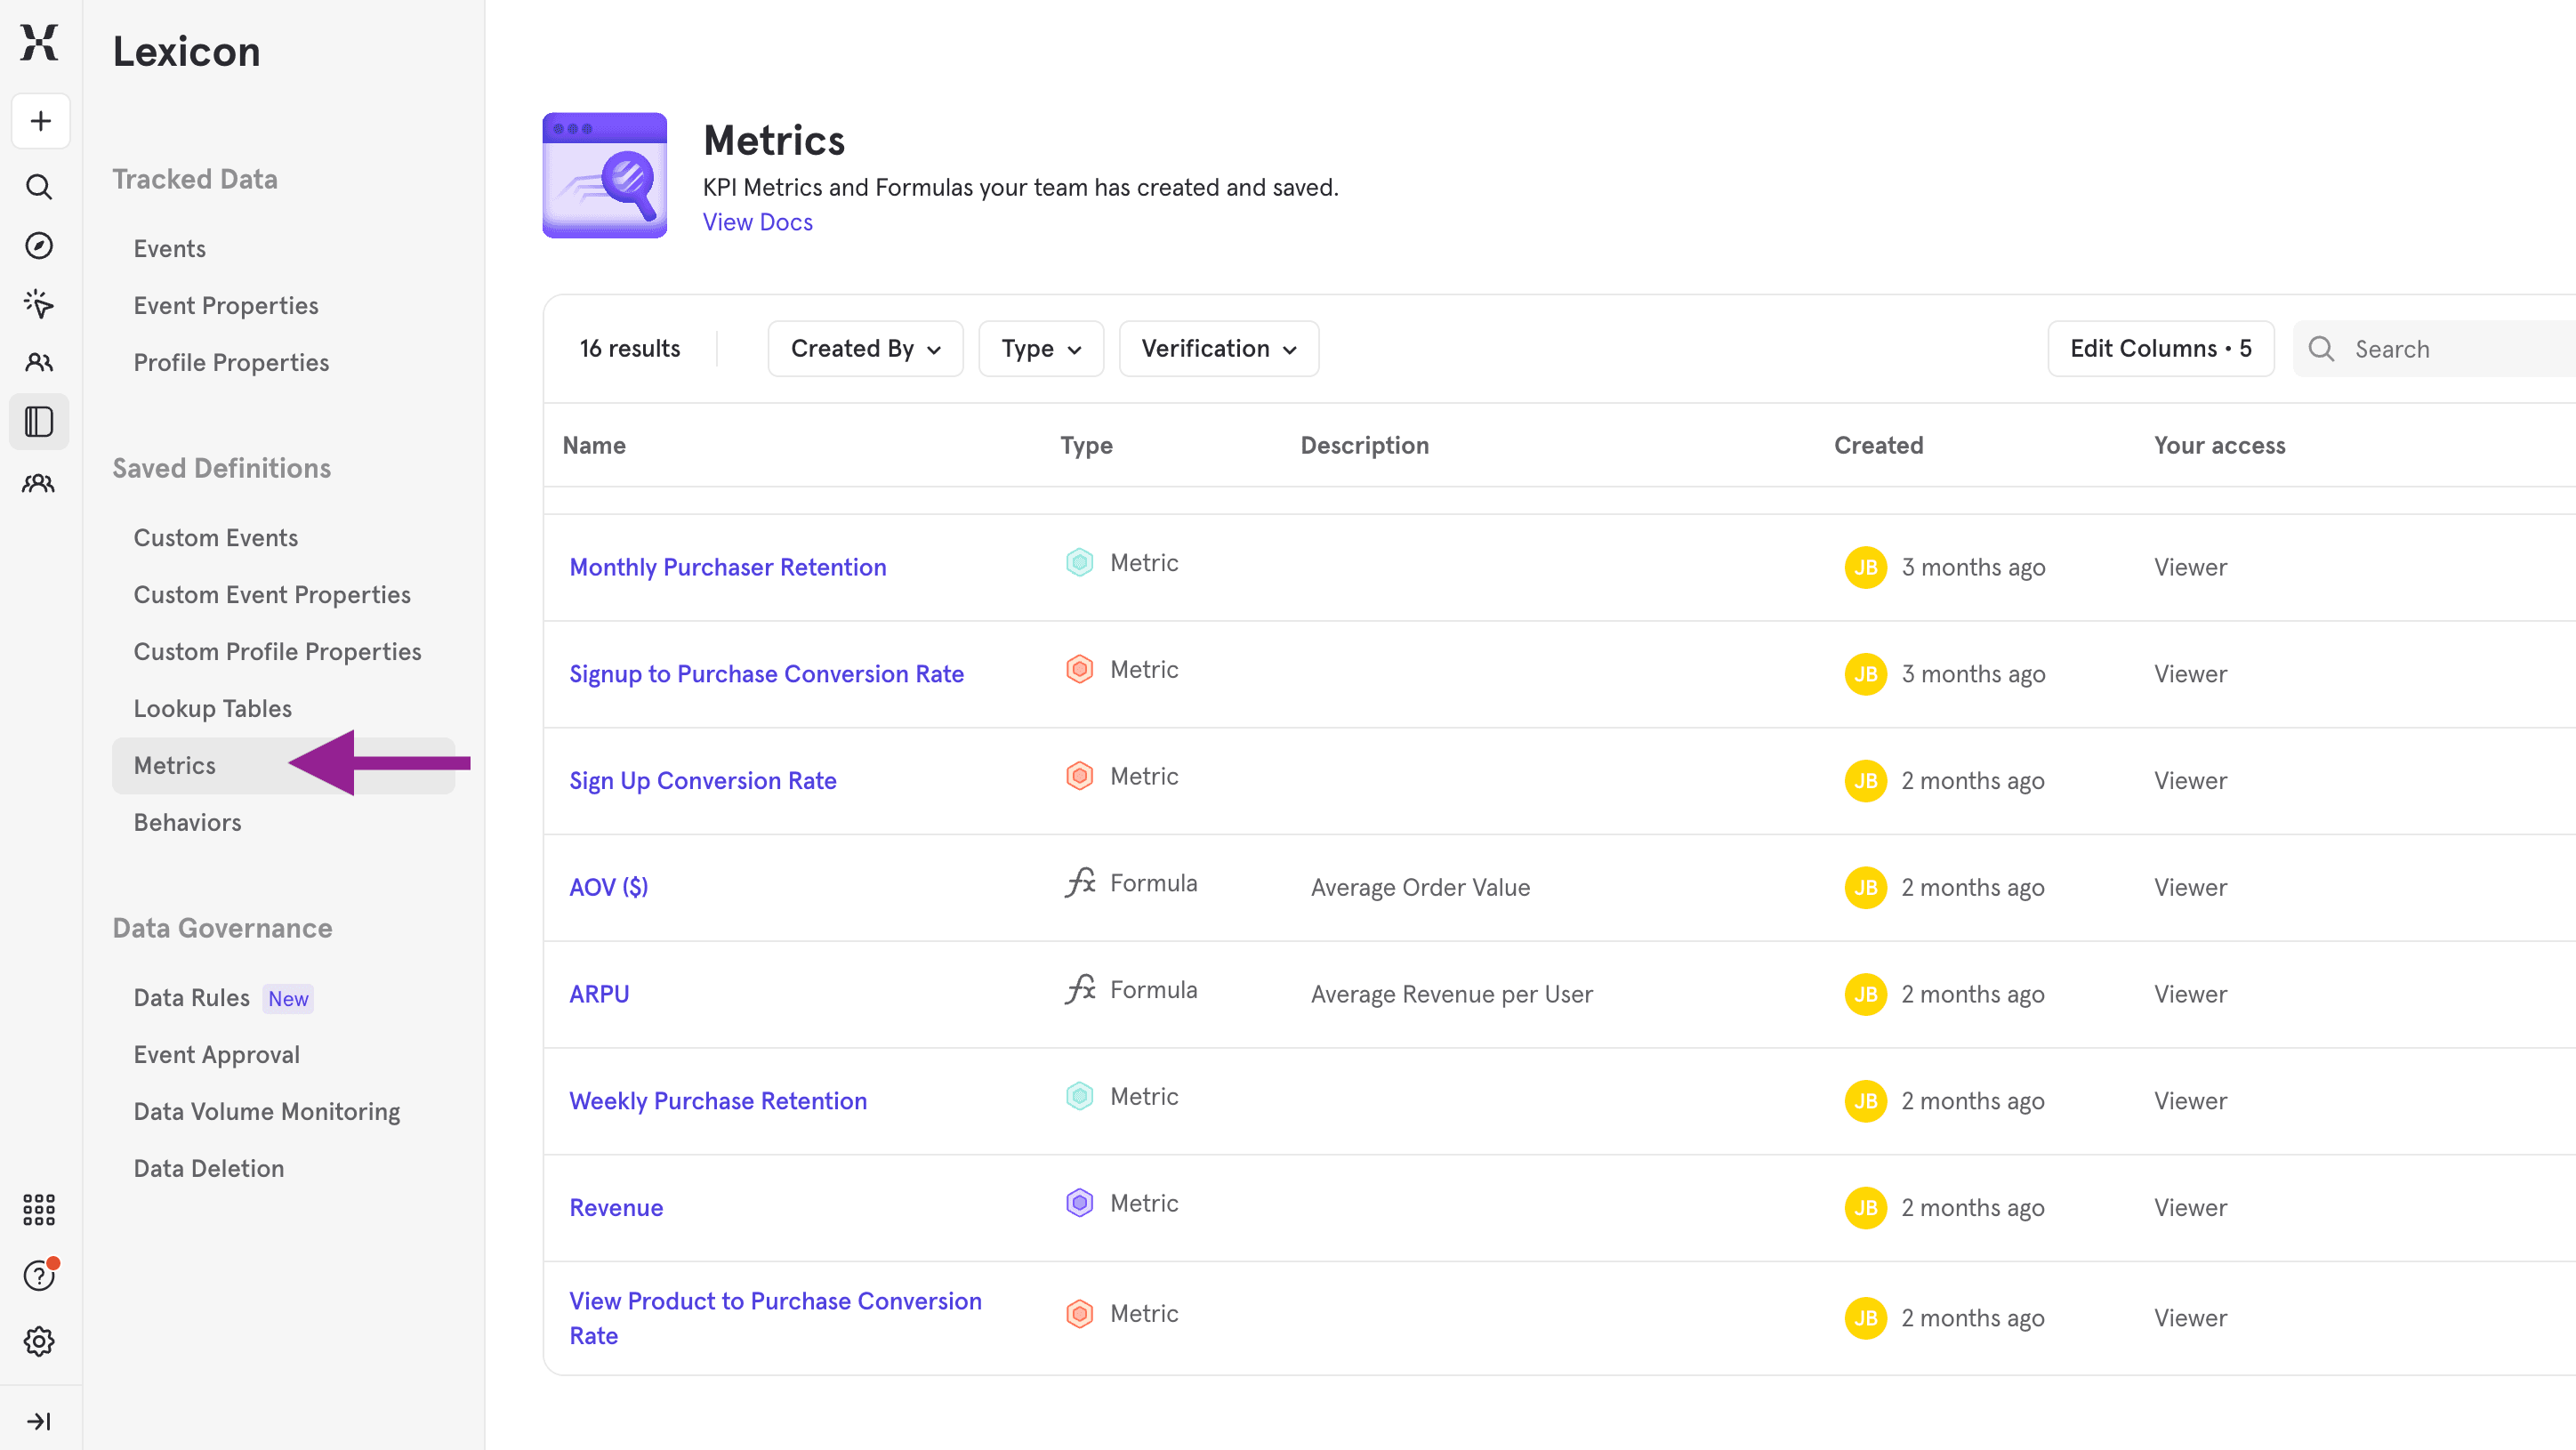Open the Type filter dropdown
Screen dimensions: 2576x1450
(x=1040, y=349)
